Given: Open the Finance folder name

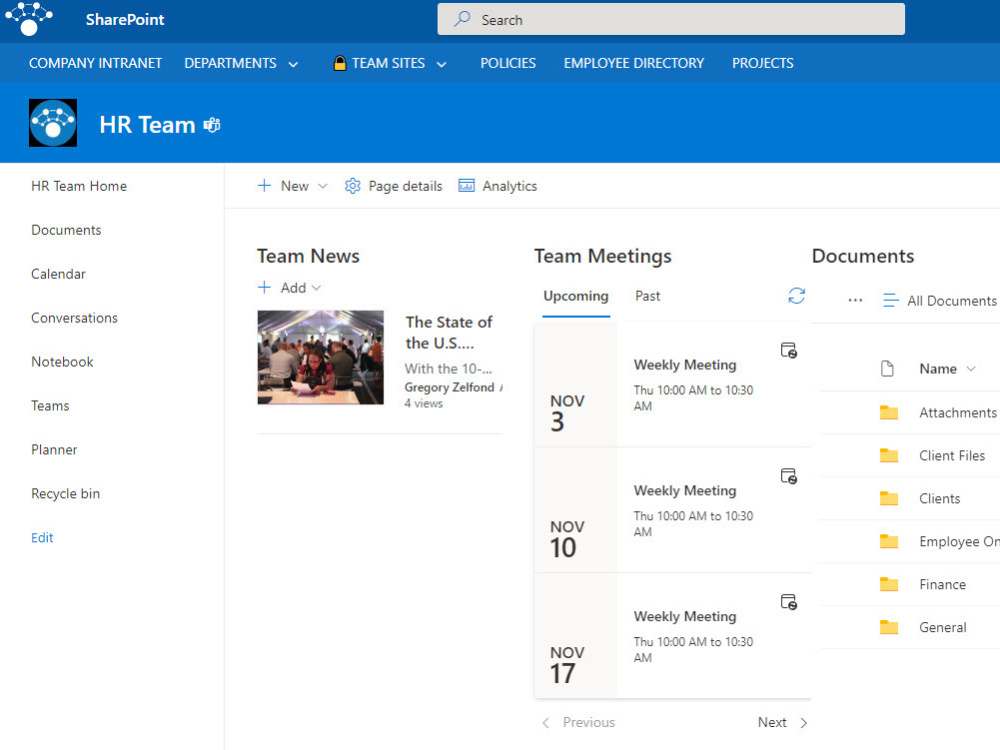Looking at the screenshot, I should [943, 584].
